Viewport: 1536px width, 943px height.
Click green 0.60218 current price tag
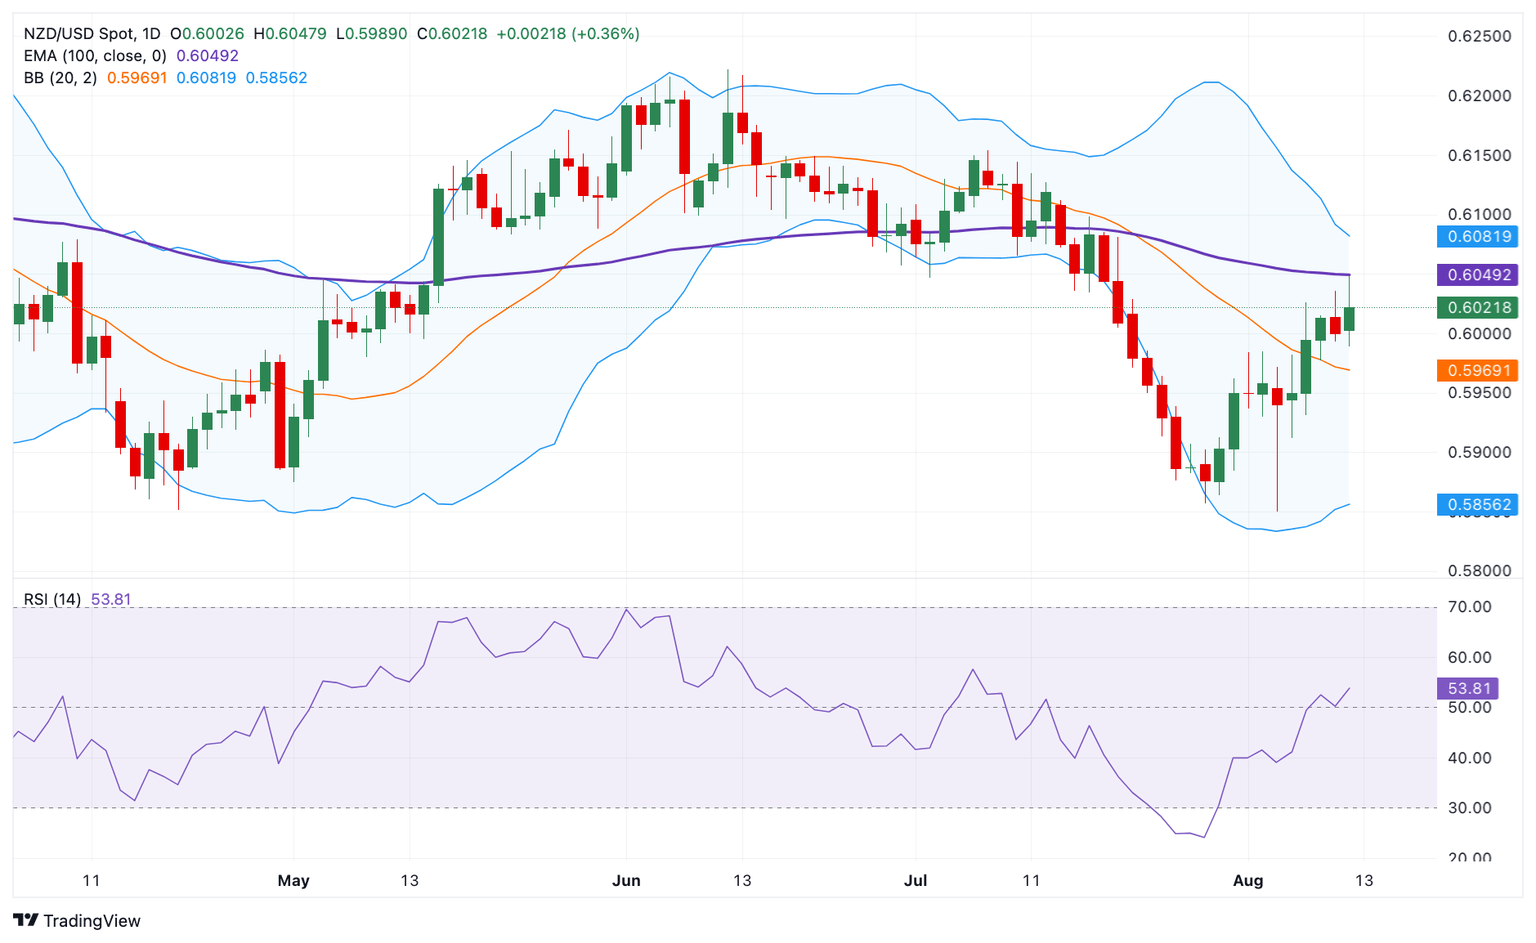(1477, 308)
